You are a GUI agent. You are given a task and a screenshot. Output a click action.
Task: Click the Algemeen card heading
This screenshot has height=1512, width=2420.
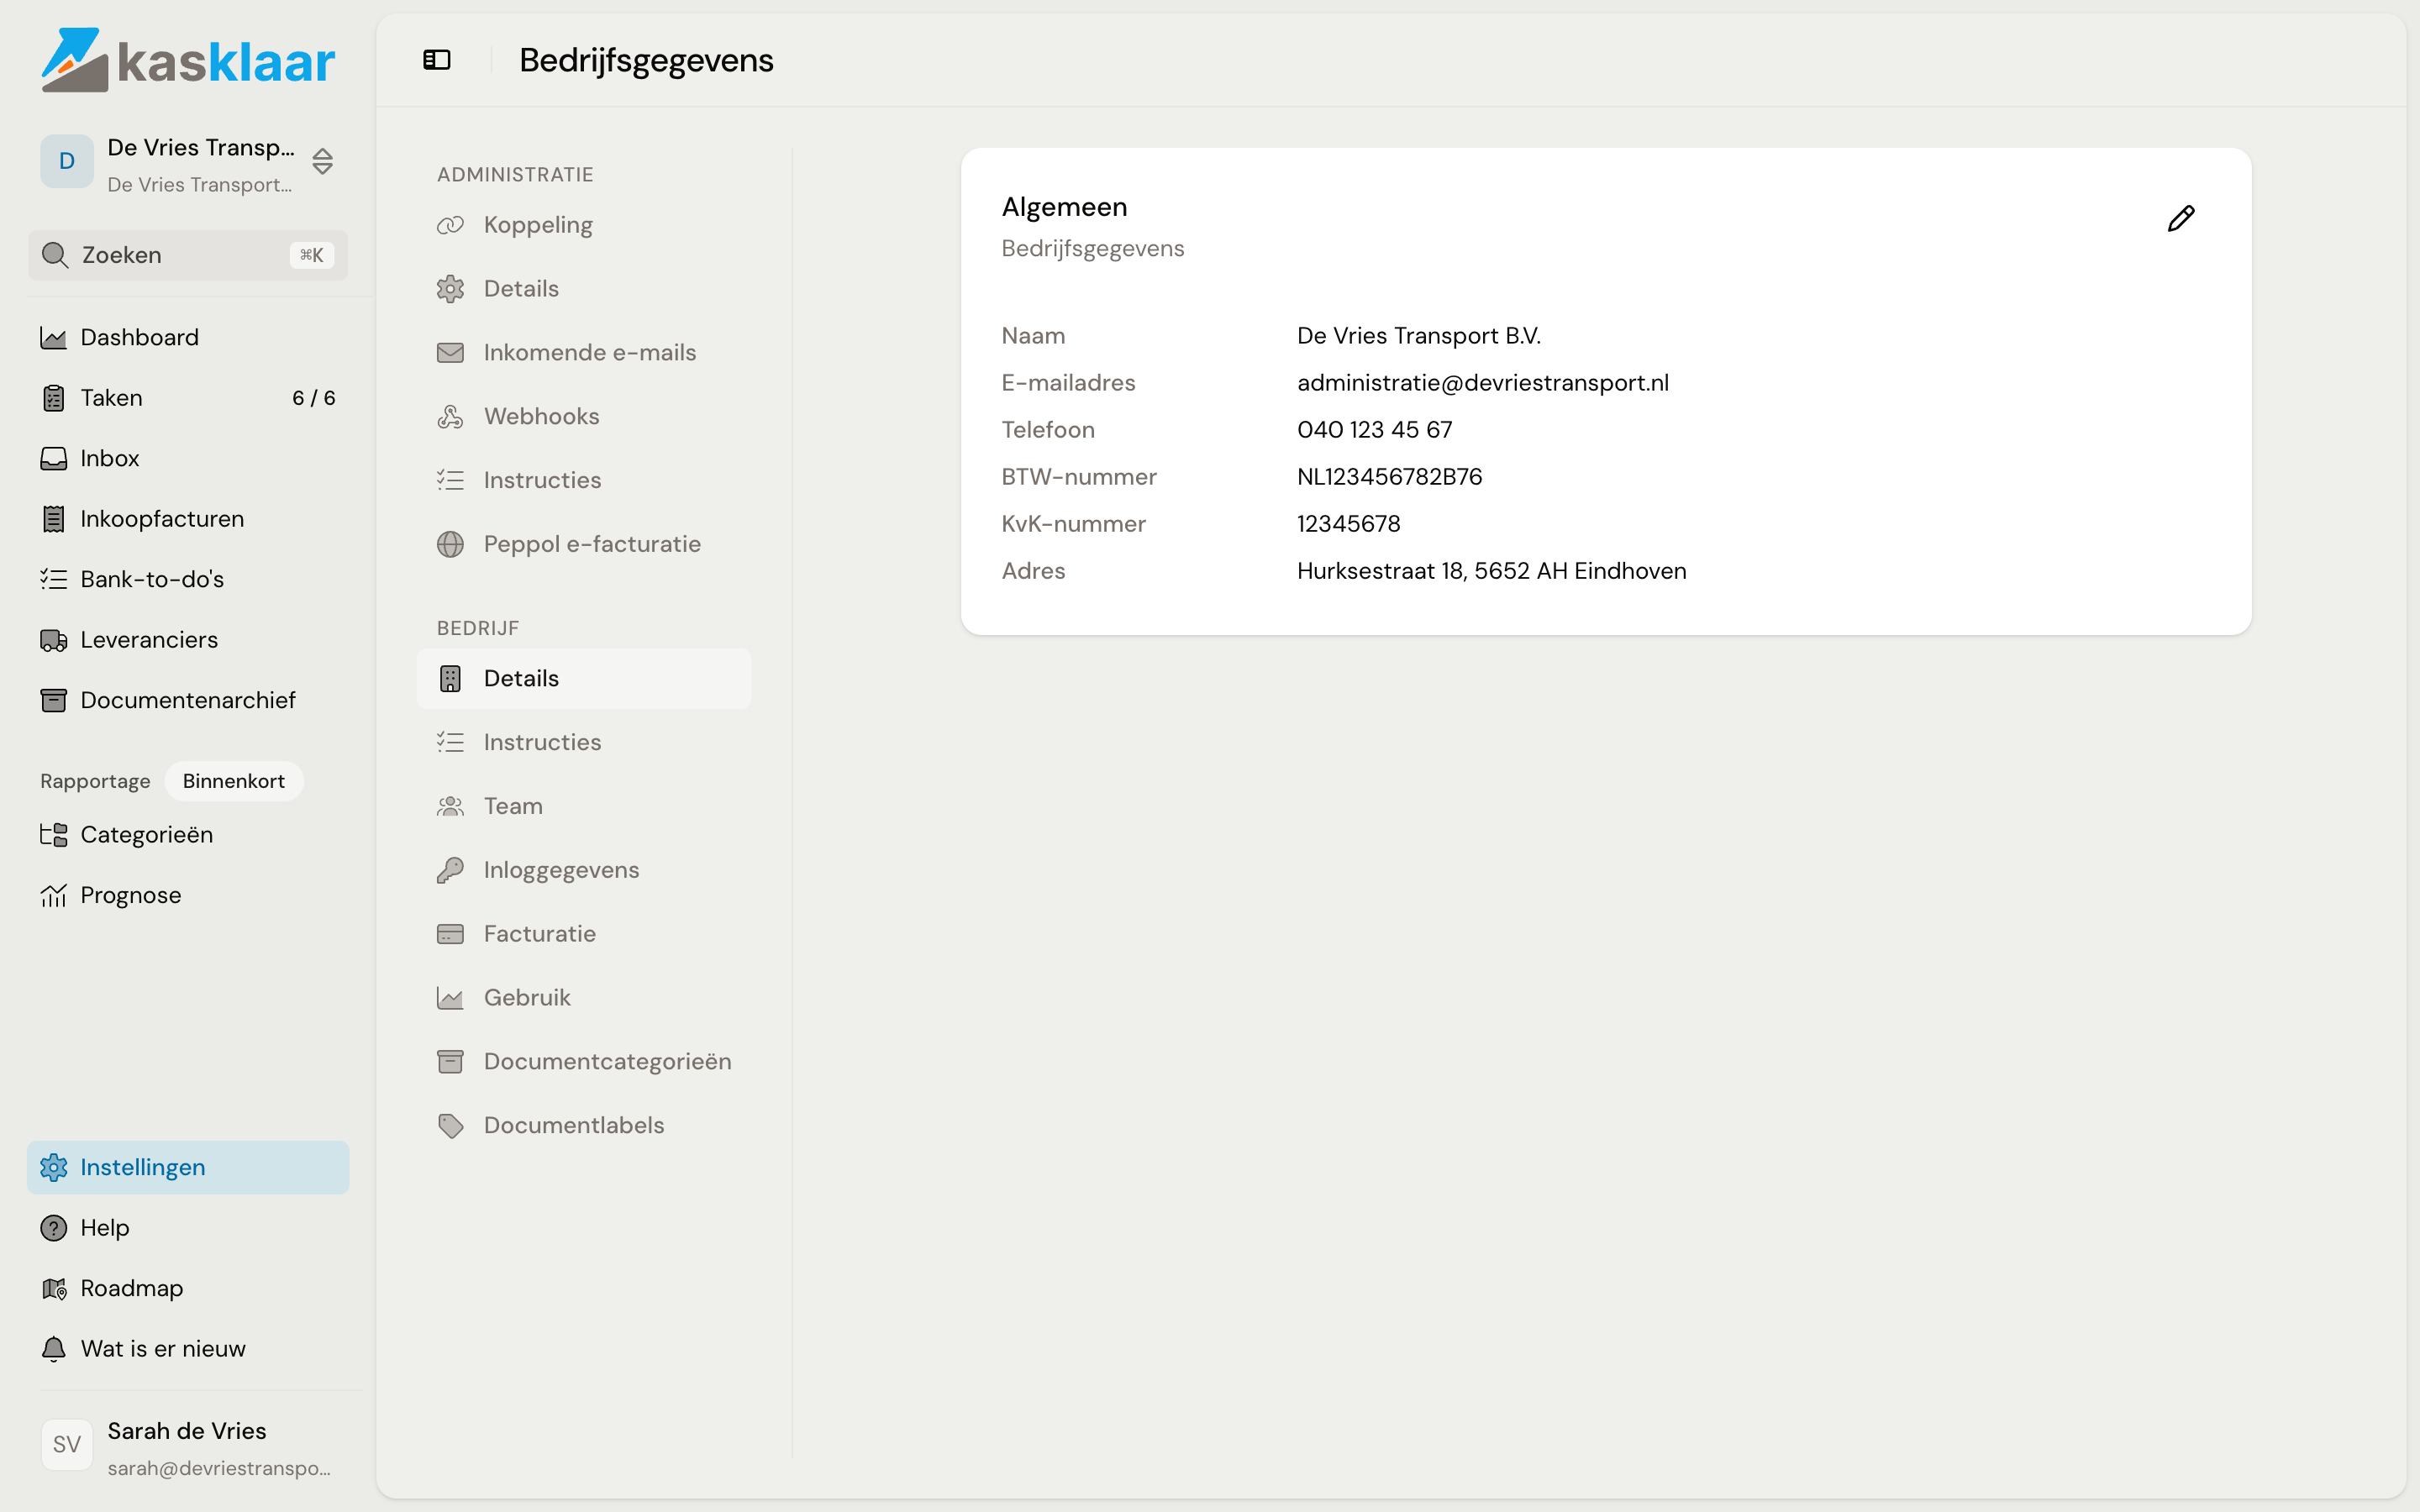pyautogui.click(x=1064, y=207)
